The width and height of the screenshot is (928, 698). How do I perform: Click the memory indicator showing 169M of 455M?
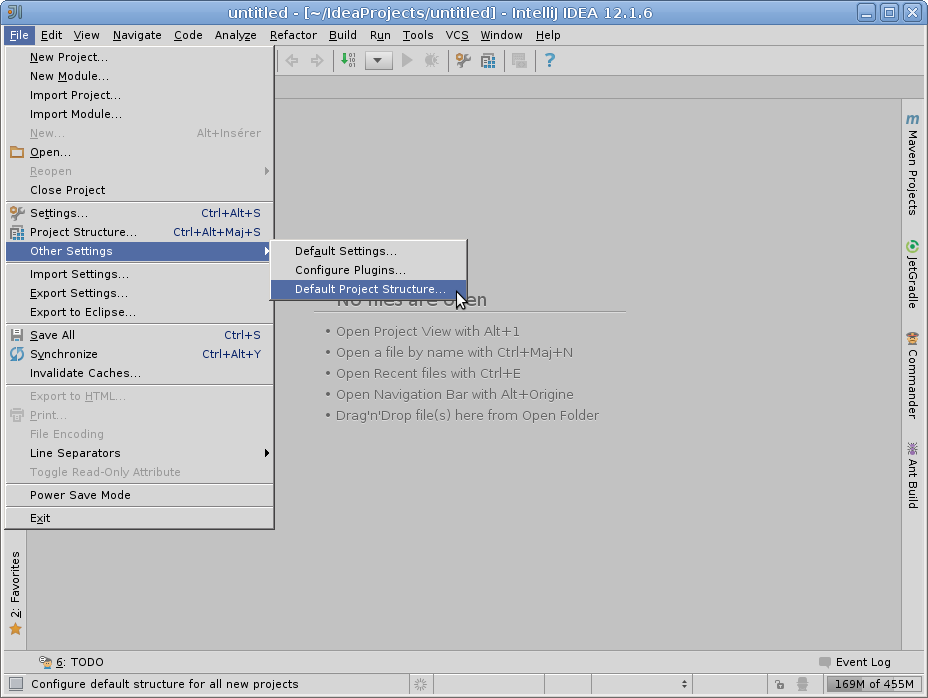[874, 684]
